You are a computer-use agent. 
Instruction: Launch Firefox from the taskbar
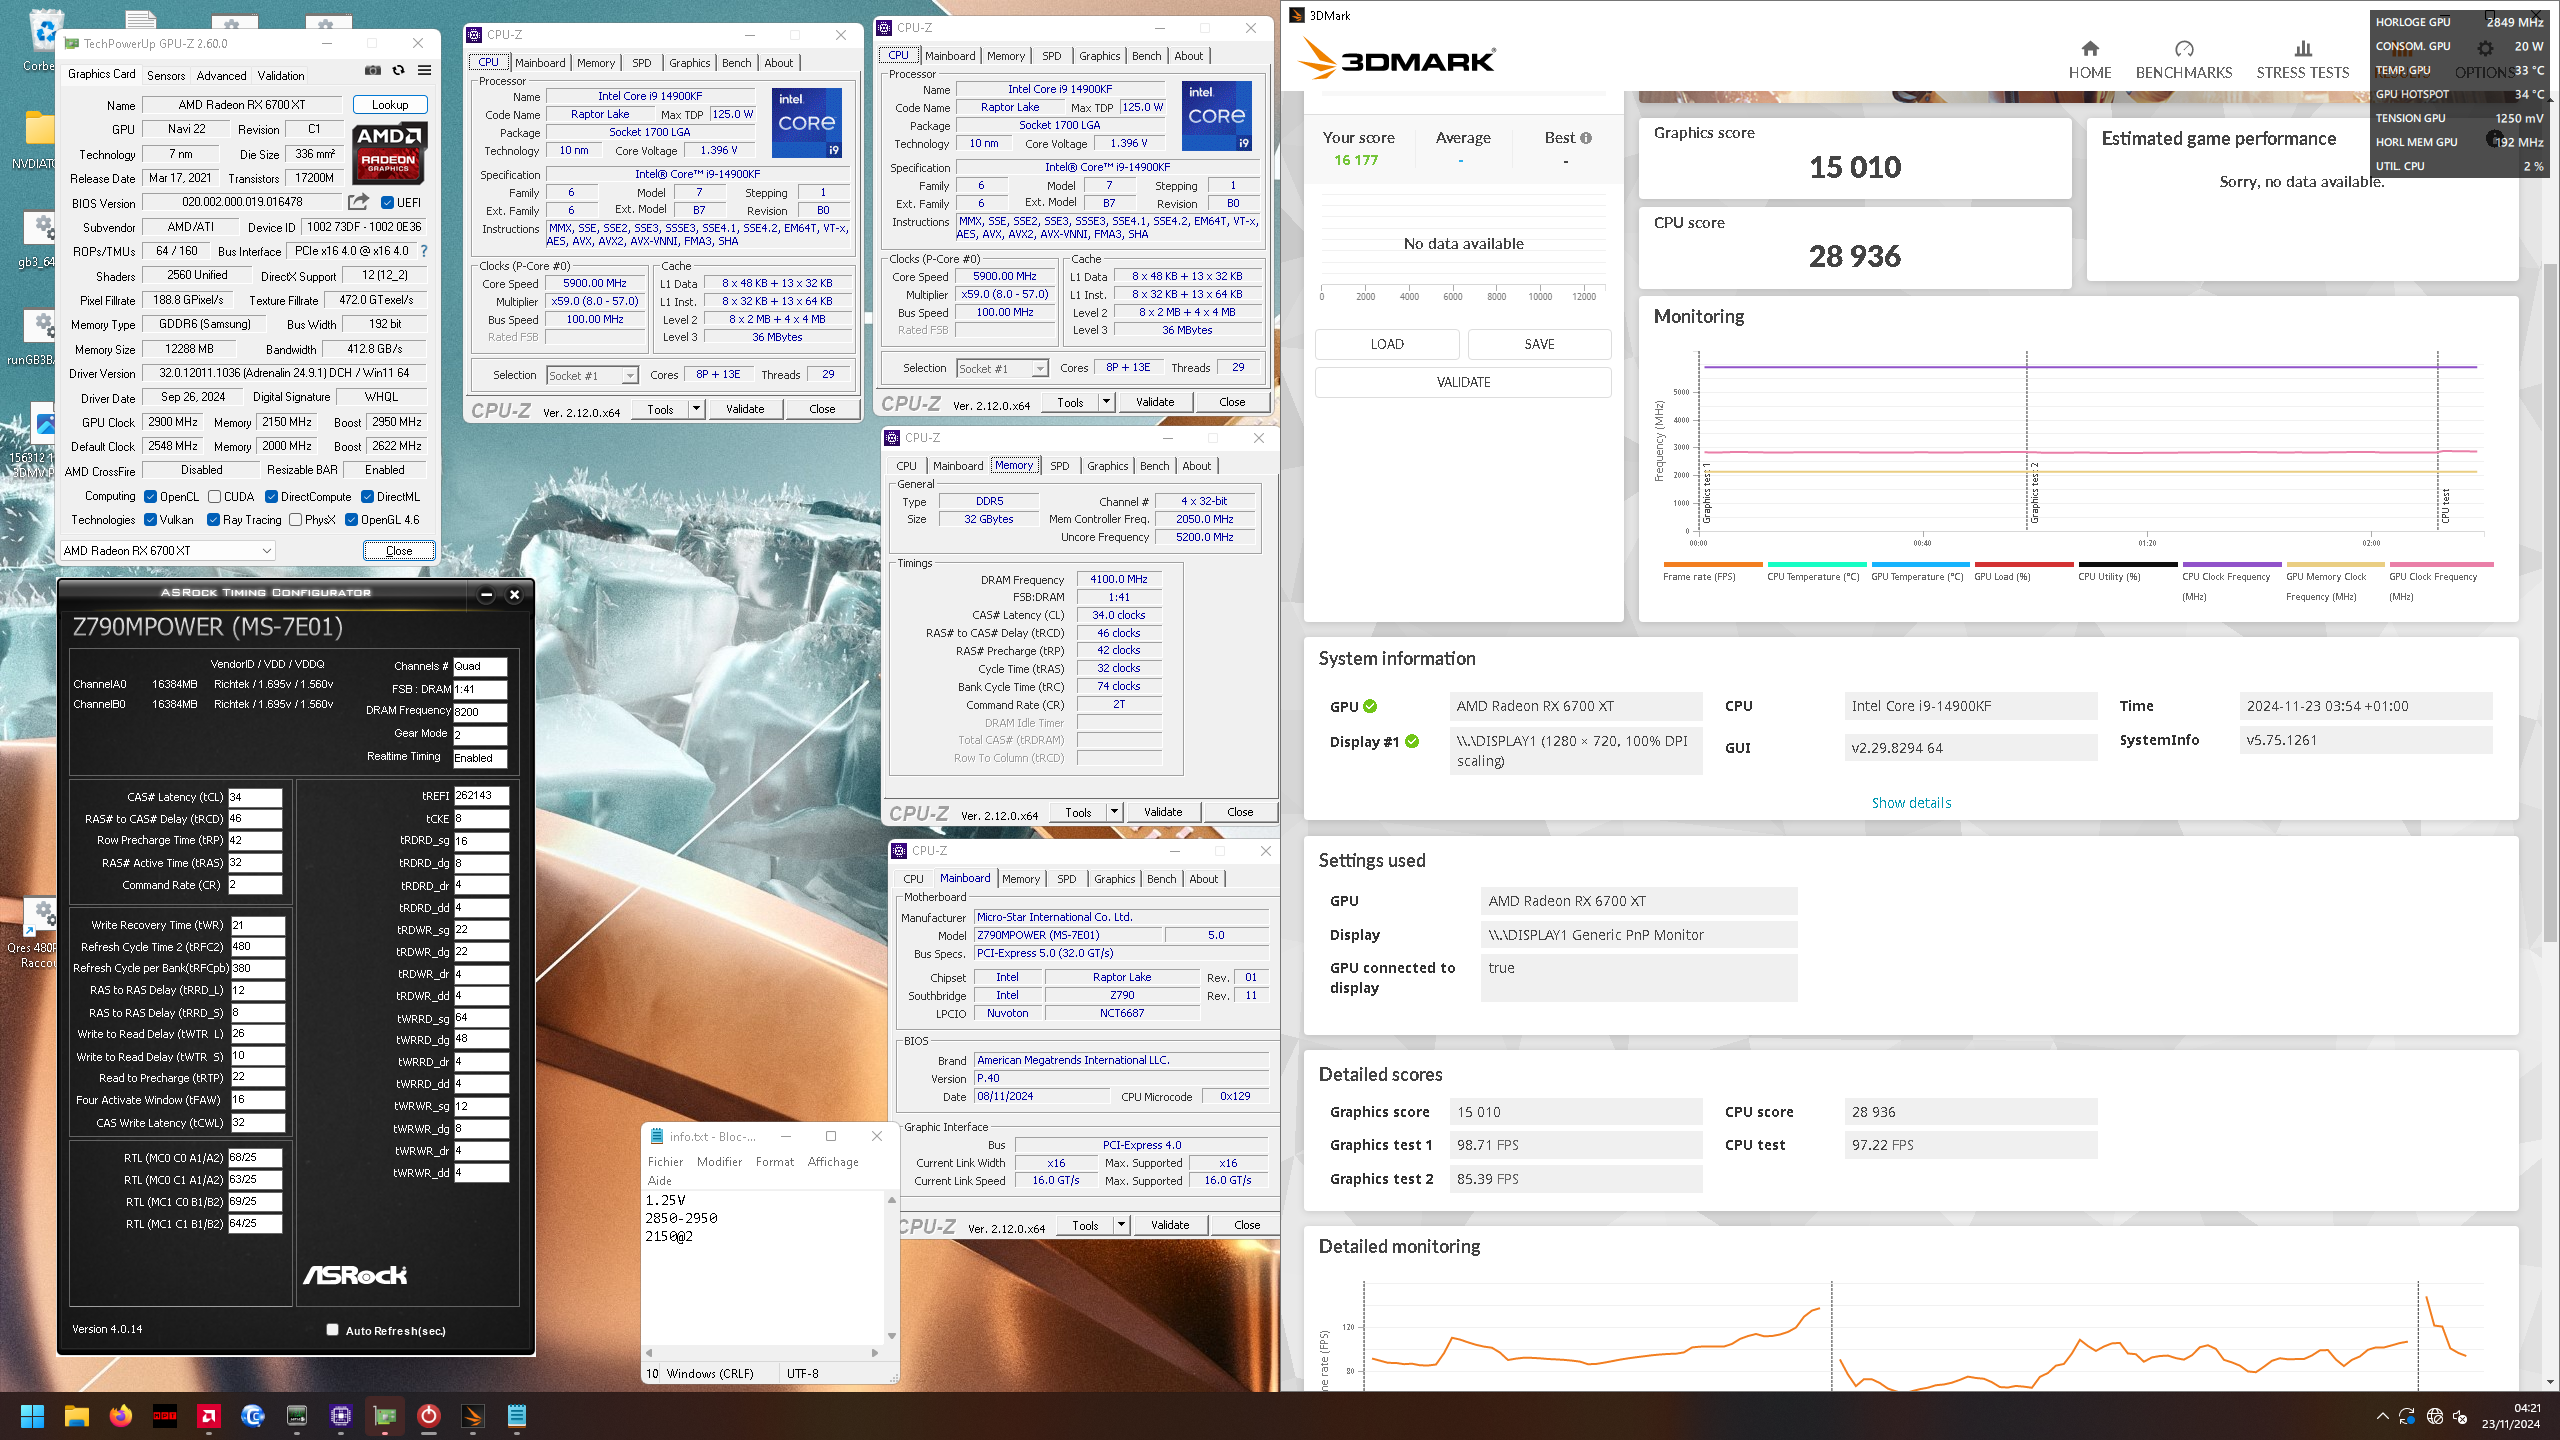[121, 1416]
